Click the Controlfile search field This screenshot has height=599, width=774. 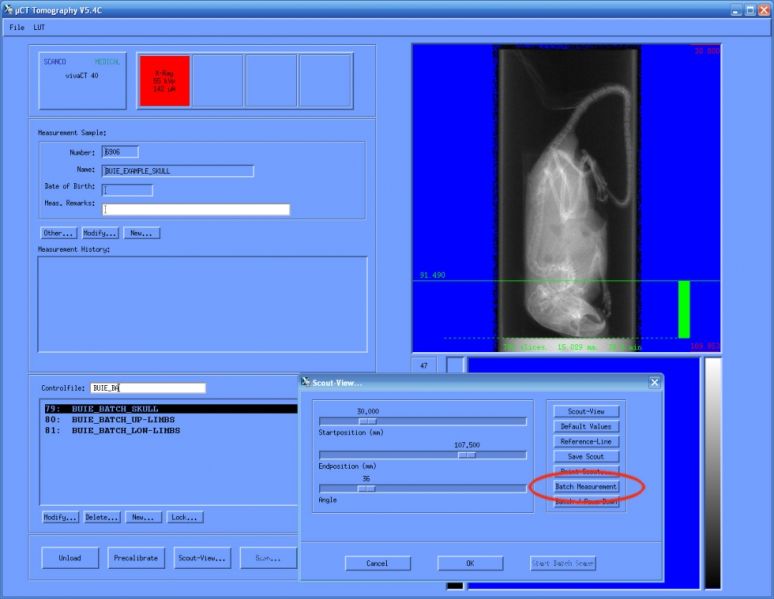click(x=148, y=388)
